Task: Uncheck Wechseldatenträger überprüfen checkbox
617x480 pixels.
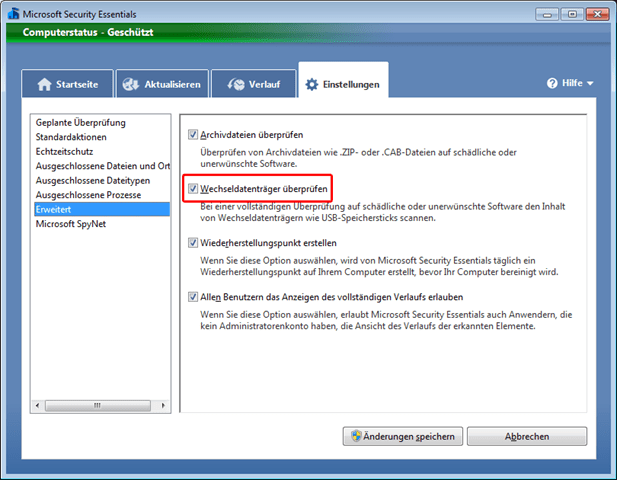Action: pyautogui.click(x=193, y=188)
